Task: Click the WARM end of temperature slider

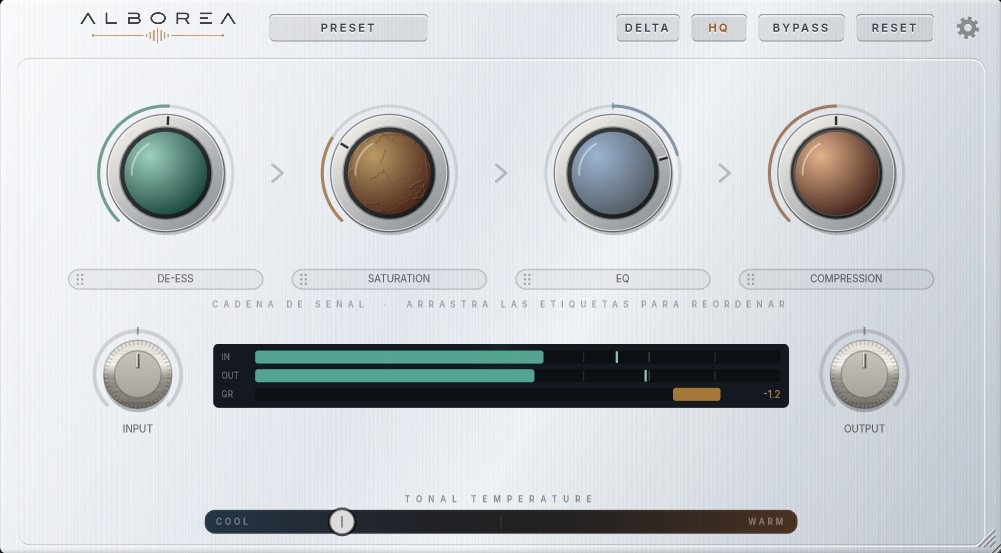Action: [x=766, y=522]
